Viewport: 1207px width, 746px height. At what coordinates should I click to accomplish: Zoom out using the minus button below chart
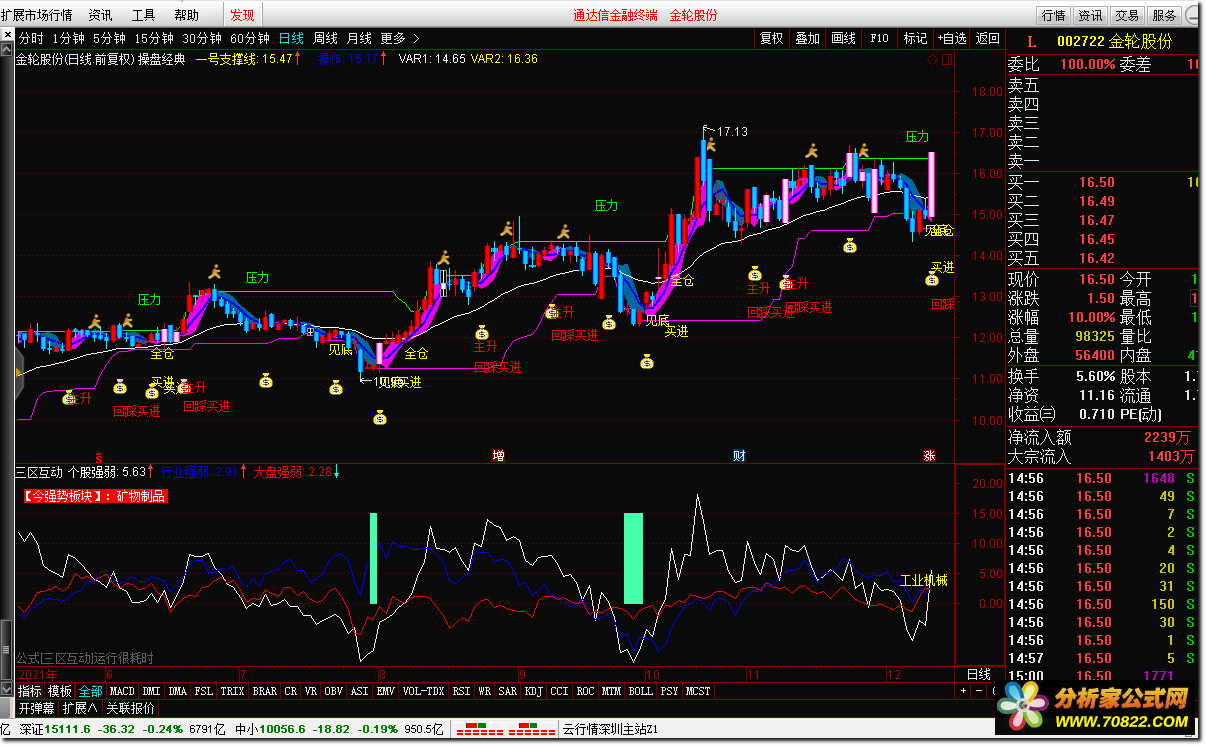pos(978,691)
